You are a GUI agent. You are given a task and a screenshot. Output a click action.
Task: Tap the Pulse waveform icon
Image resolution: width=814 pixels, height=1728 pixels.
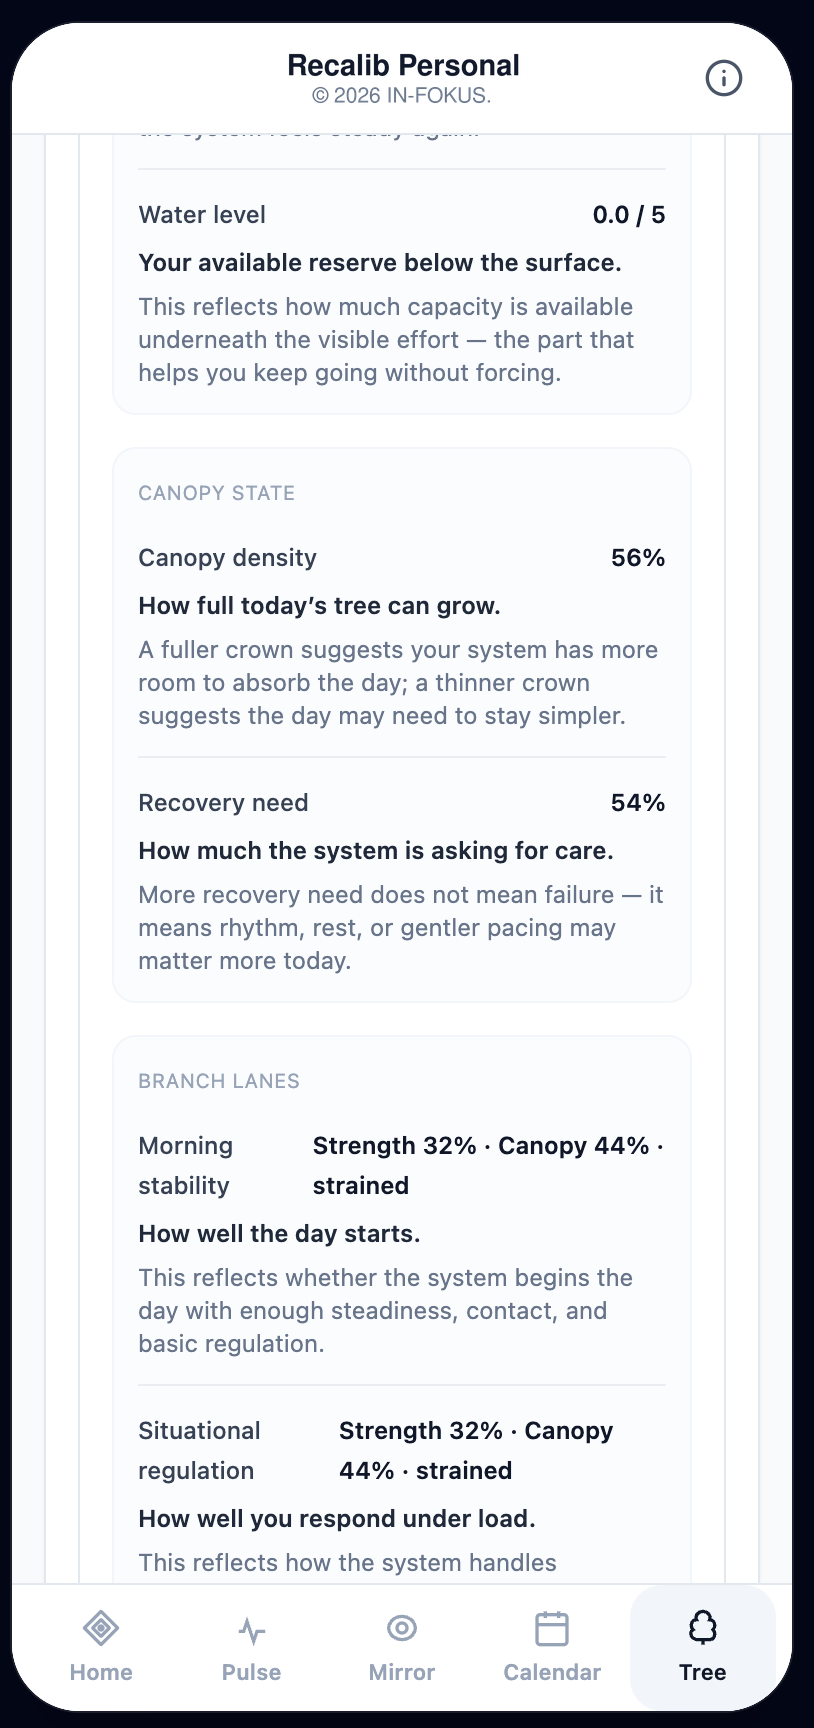[252, 1631]
